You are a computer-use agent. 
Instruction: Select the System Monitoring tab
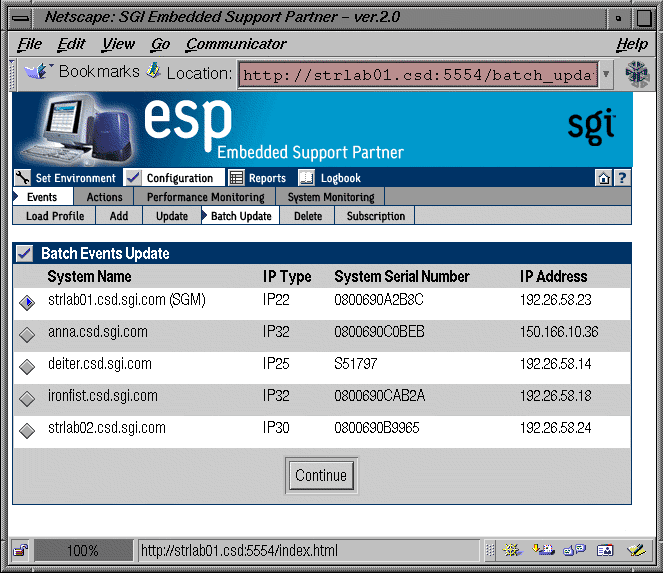coord(331,197)
